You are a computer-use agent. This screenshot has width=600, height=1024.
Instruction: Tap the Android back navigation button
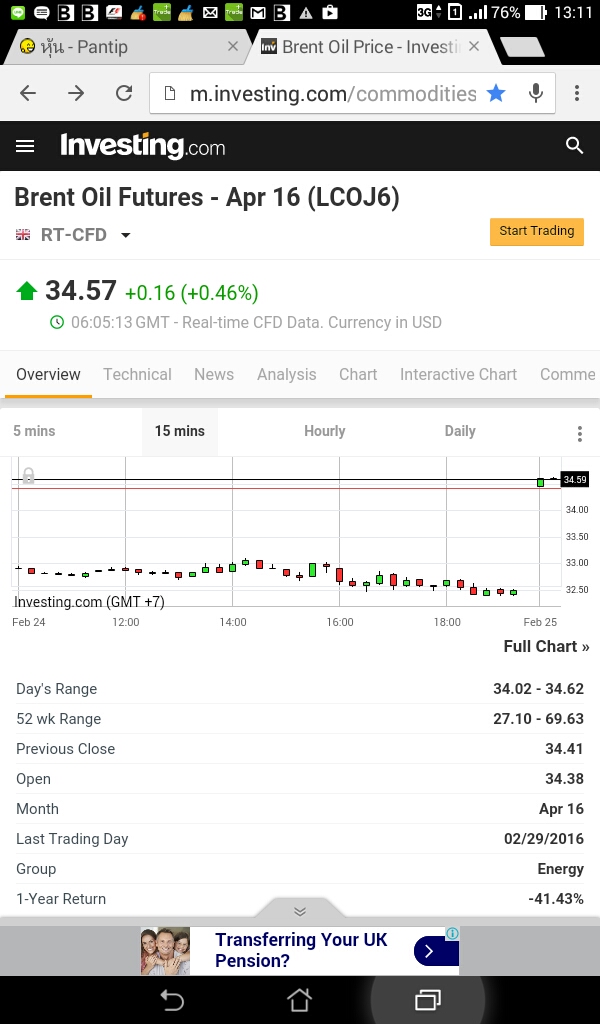[172, 1000]
